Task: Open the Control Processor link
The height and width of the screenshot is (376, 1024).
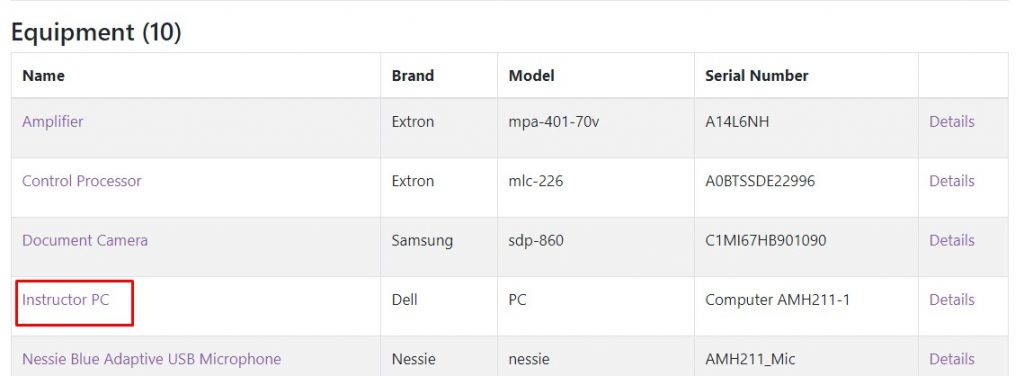Action: 82,181
